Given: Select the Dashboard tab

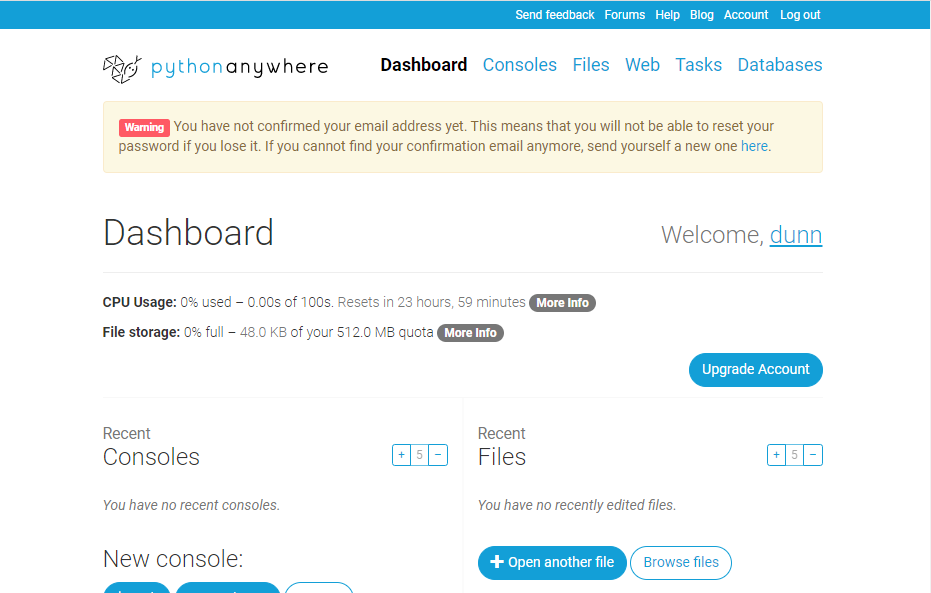Looking at the screenshot, I should (x=424, y=65).
